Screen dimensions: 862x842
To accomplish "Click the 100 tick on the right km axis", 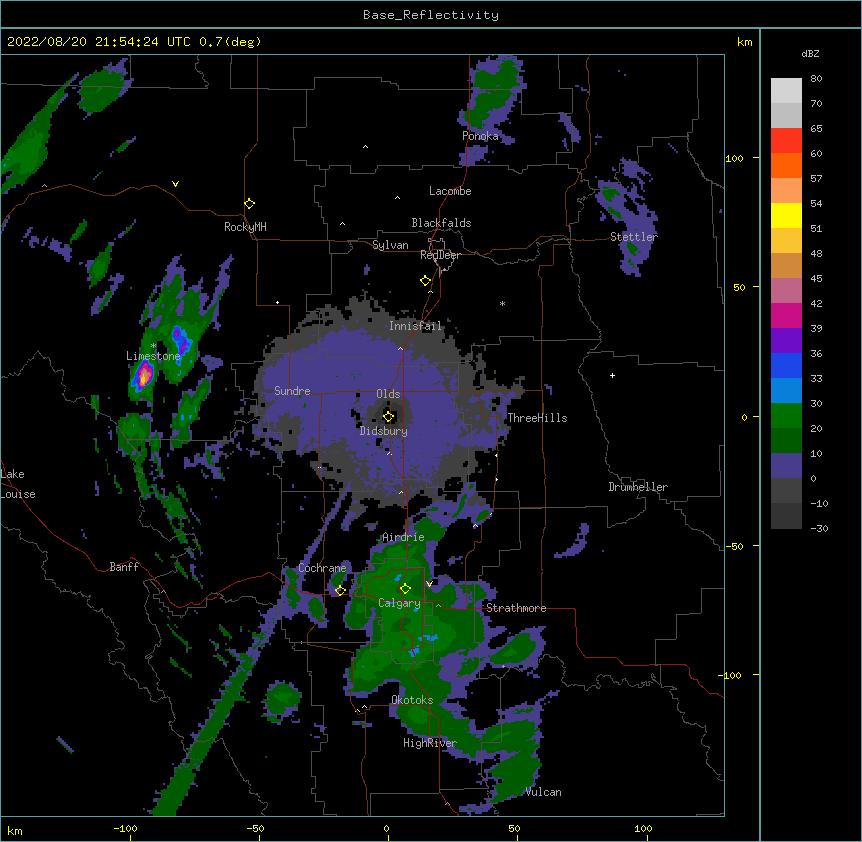I will click(x=734, y=159).
